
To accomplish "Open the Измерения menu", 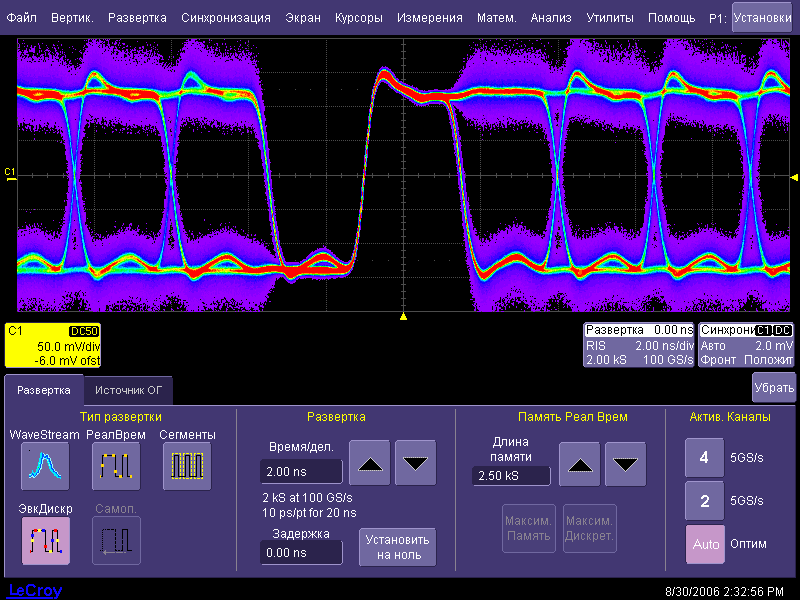I will coord(429,18).
